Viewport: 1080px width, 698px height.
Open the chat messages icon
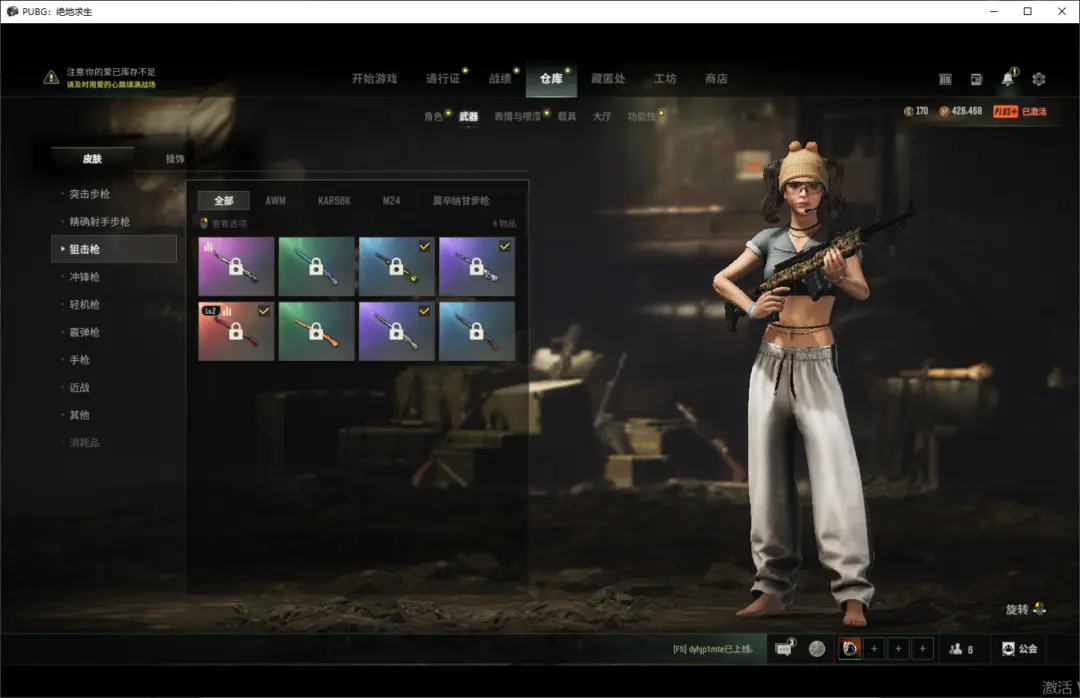785,648
